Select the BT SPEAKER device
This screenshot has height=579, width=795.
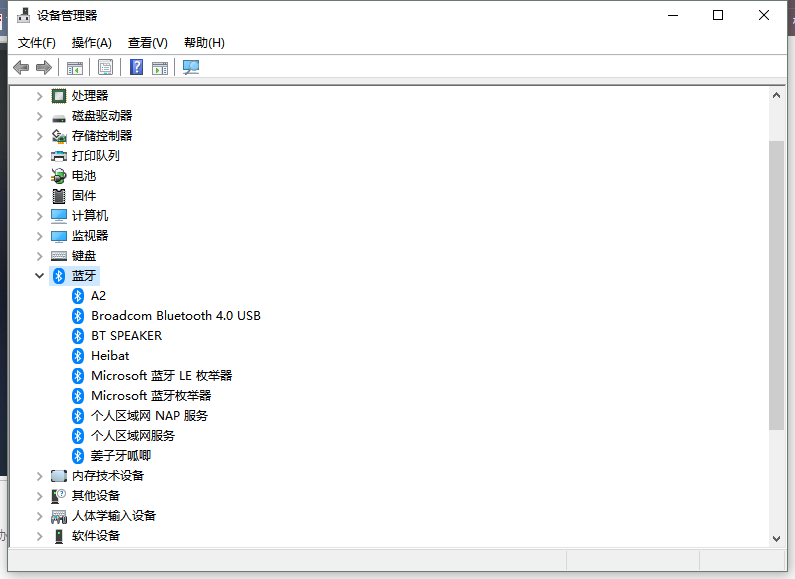[127, 336]
